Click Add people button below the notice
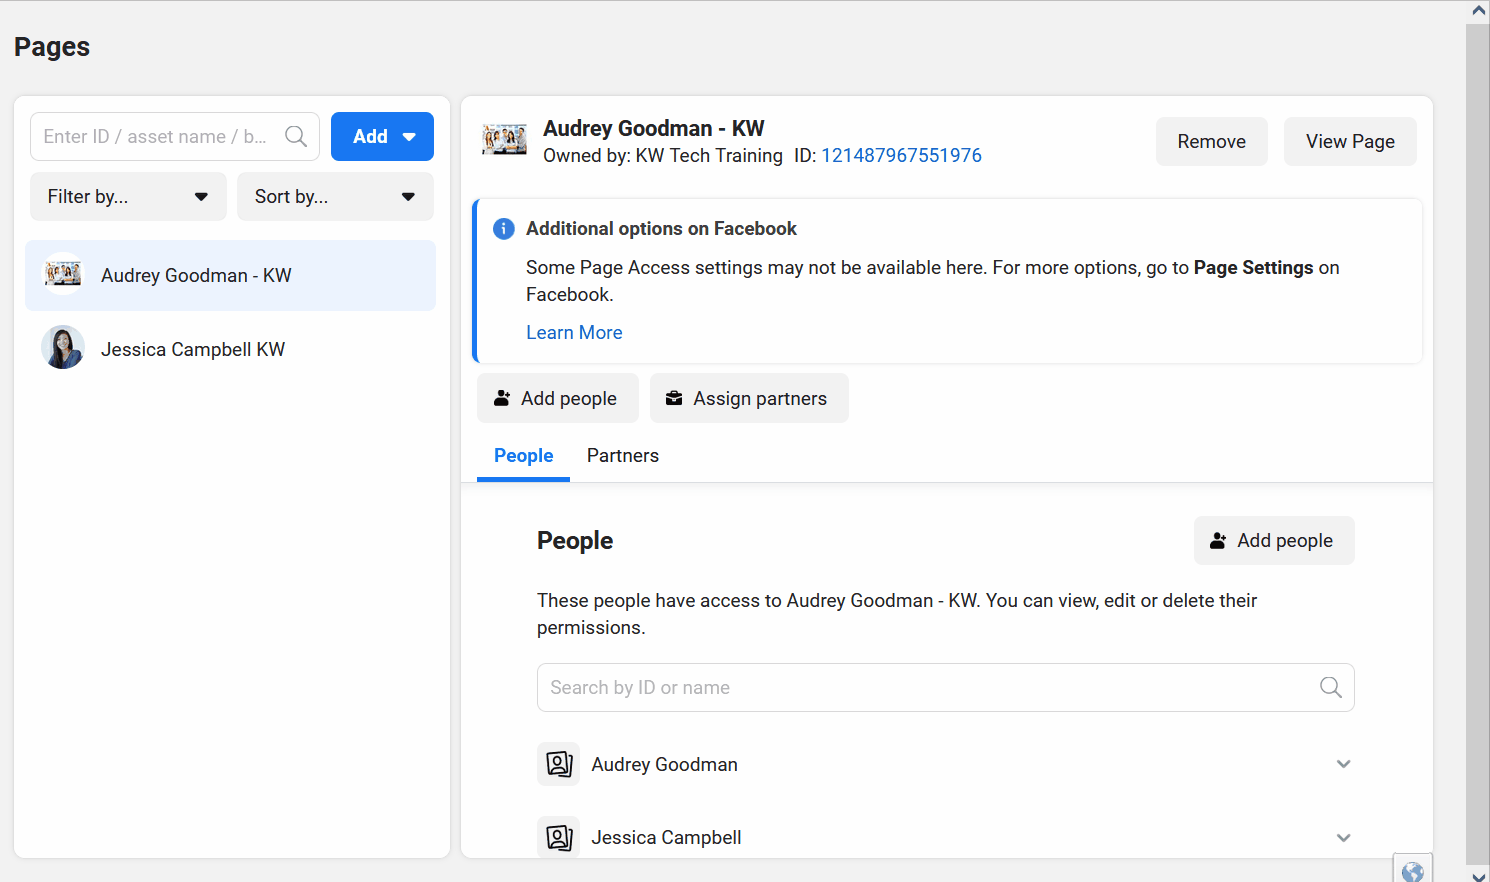This screenshot has width=1490, height=882. coord(558,398)
